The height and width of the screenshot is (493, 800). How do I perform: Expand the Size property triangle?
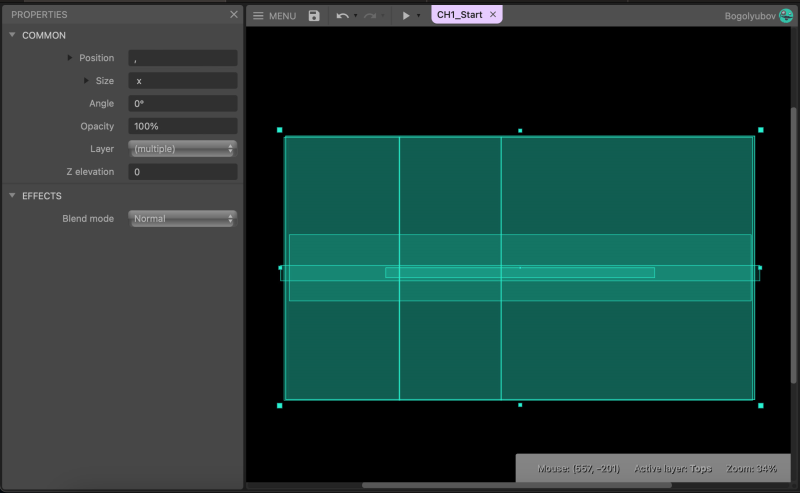86,81
